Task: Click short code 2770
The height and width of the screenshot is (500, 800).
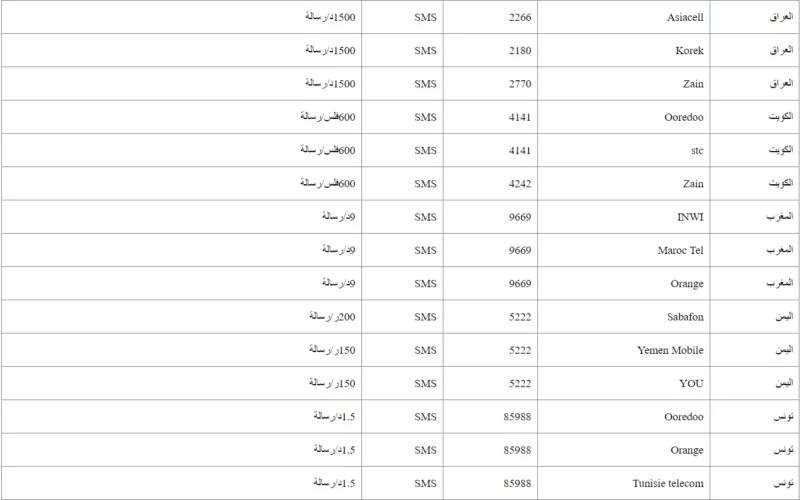Action: tap(518, 83)
